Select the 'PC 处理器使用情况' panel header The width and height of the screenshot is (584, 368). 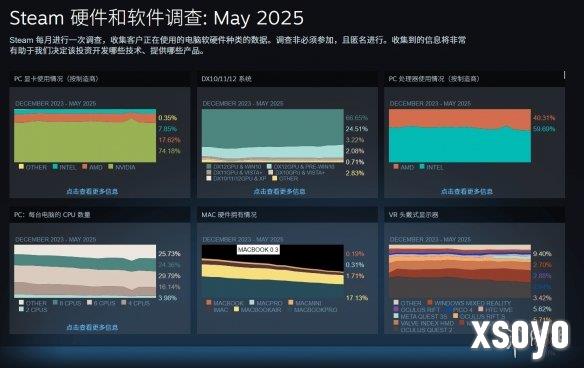pos(474,79)
